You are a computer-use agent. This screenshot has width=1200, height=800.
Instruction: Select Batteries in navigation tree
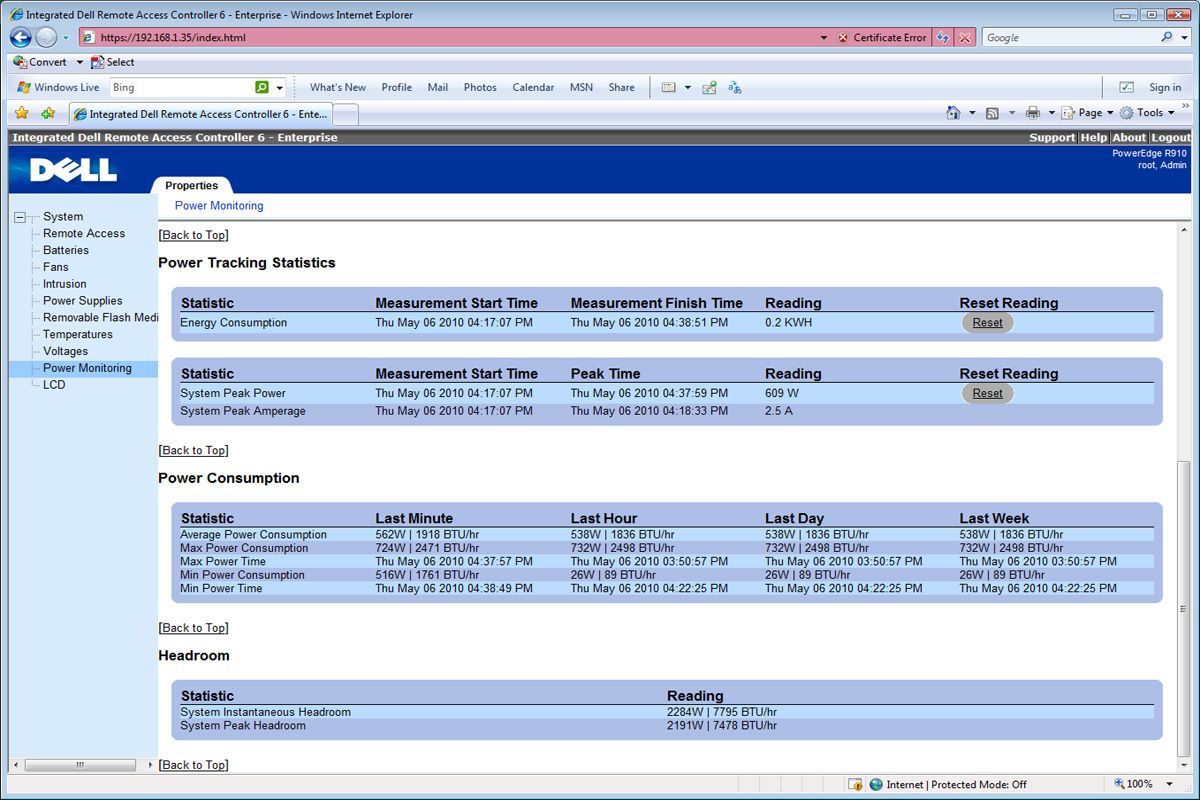(x=66, y=251)
